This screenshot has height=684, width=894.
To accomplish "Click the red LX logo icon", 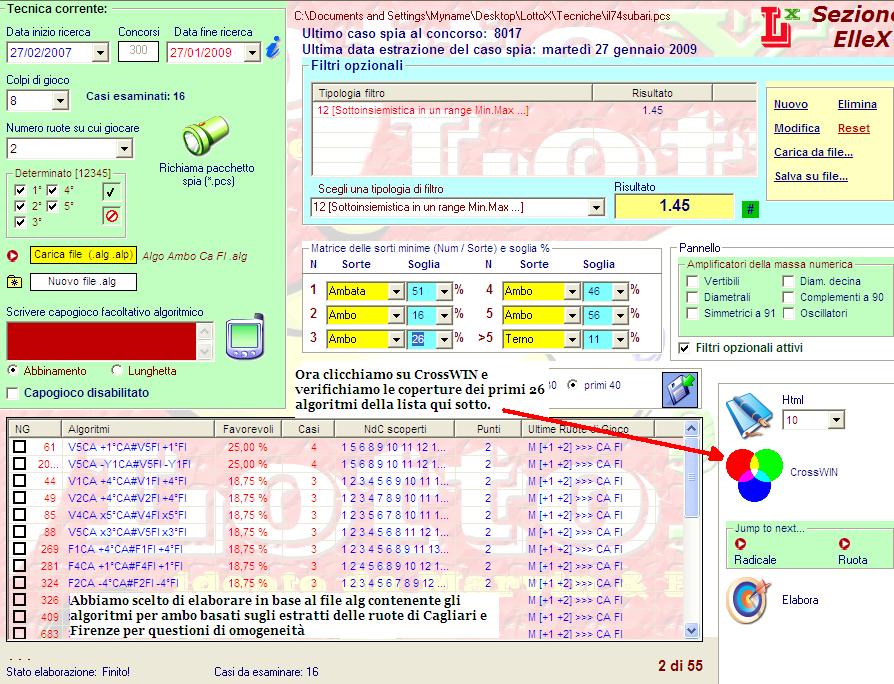I will click(x=779, y=26).
